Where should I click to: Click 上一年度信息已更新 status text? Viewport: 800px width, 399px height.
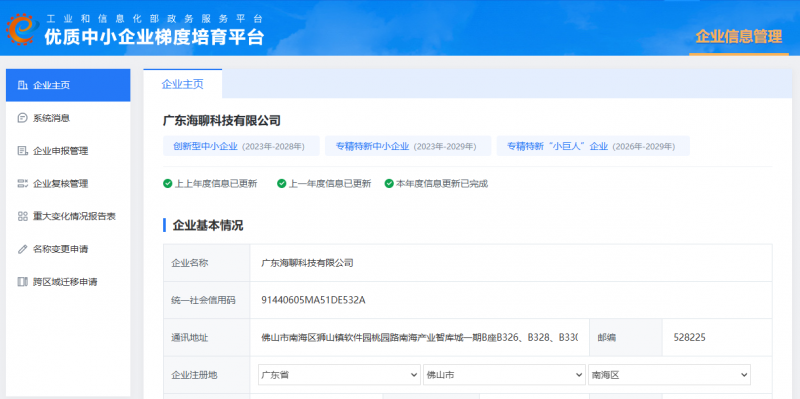click(330, 184)
